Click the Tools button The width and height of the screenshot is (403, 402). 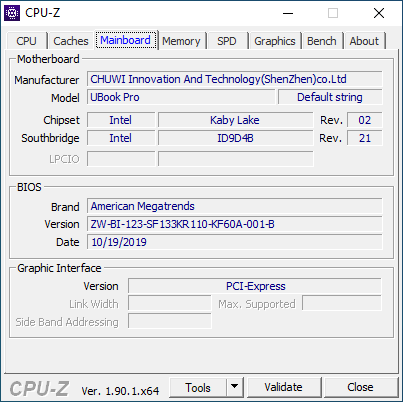pos(198,388)
